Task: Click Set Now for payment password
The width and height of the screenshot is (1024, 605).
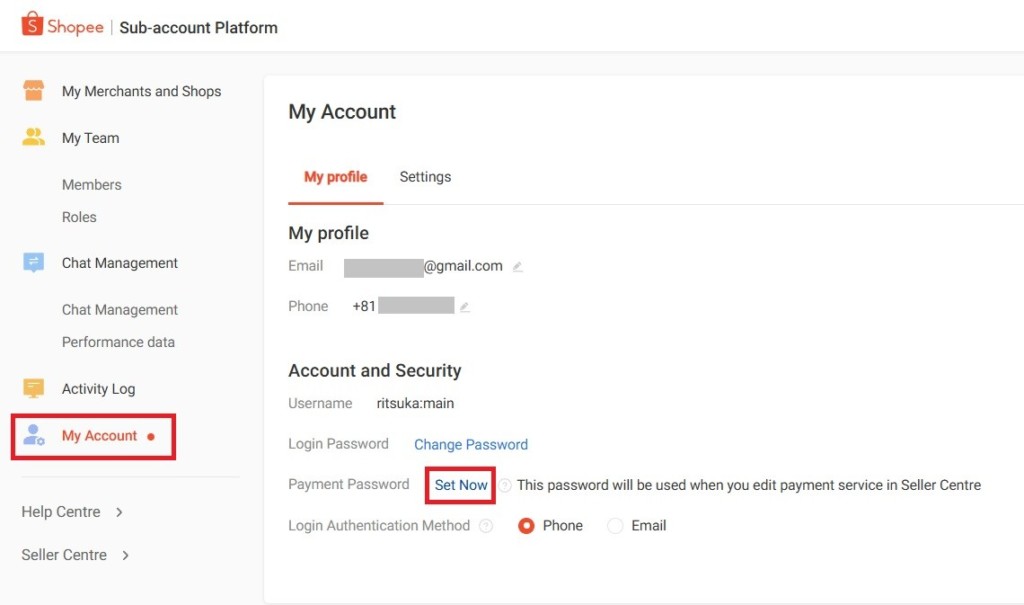Action: click(x=461, y=485)
